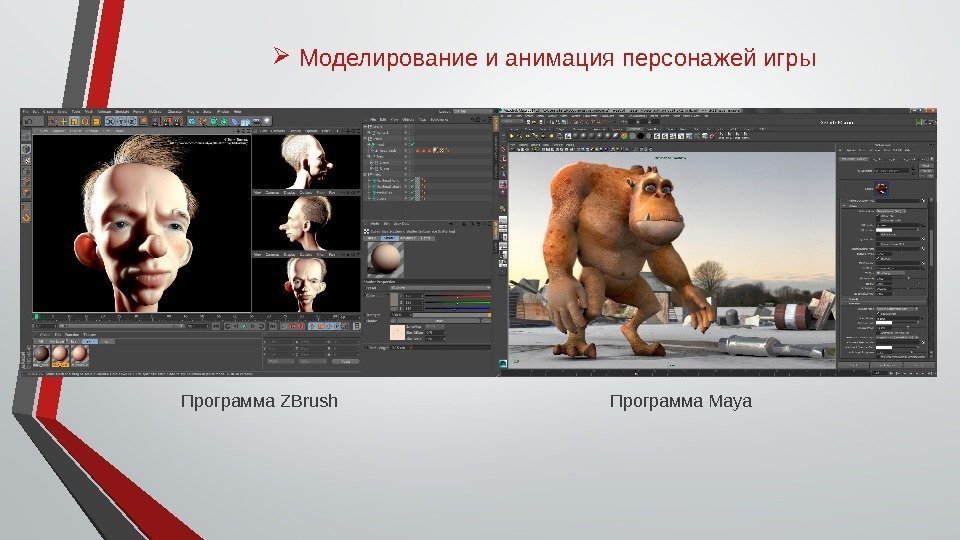Click the large skin material preview sphere
This screenshot has width=960, height=540.
click(386, 260)
